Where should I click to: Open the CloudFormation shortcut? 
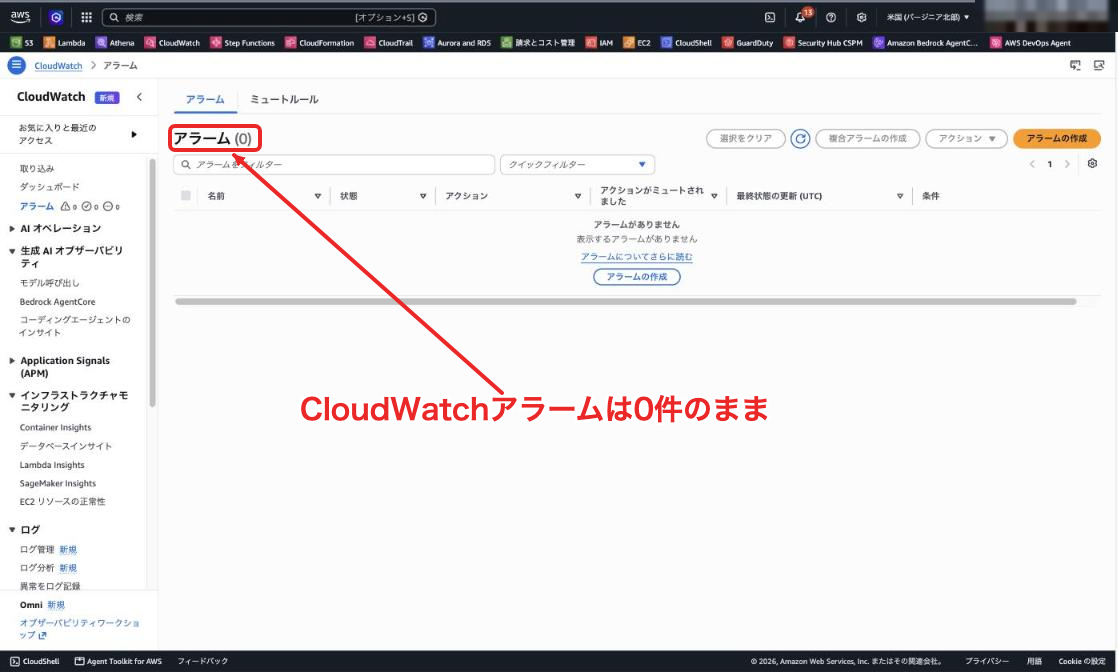pyautogui.click(x=319, y=43)
